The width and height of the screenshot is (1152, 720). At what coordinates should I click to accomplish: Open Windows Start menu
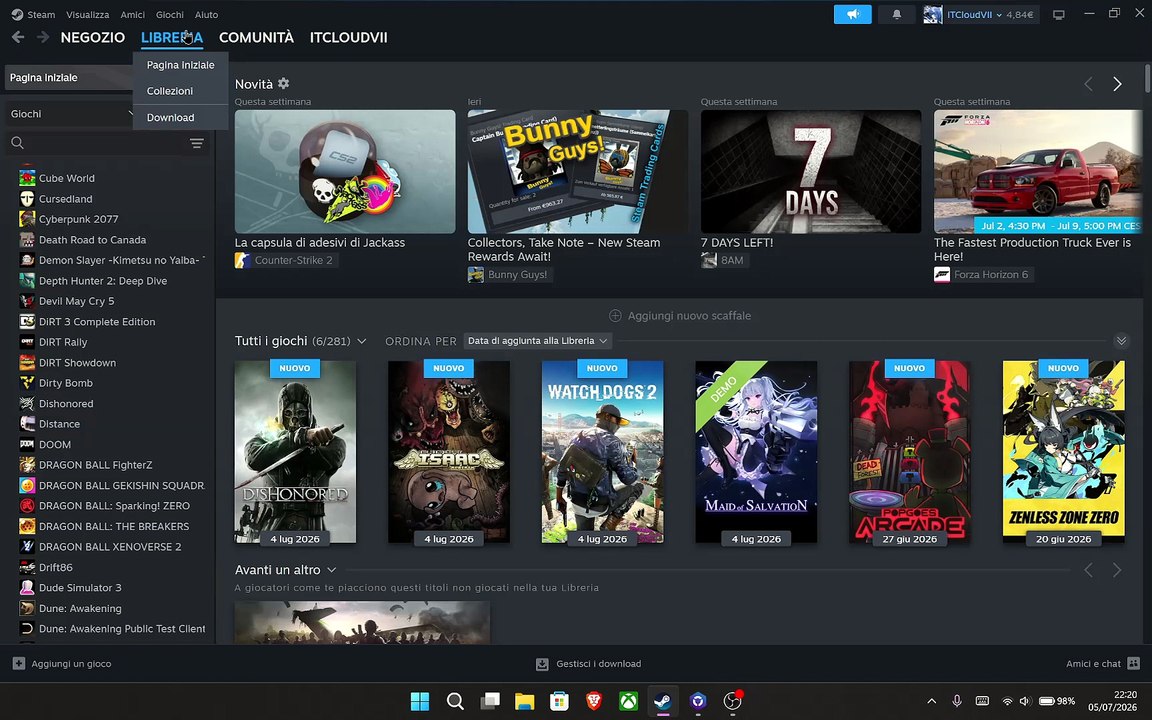(420, 701)
